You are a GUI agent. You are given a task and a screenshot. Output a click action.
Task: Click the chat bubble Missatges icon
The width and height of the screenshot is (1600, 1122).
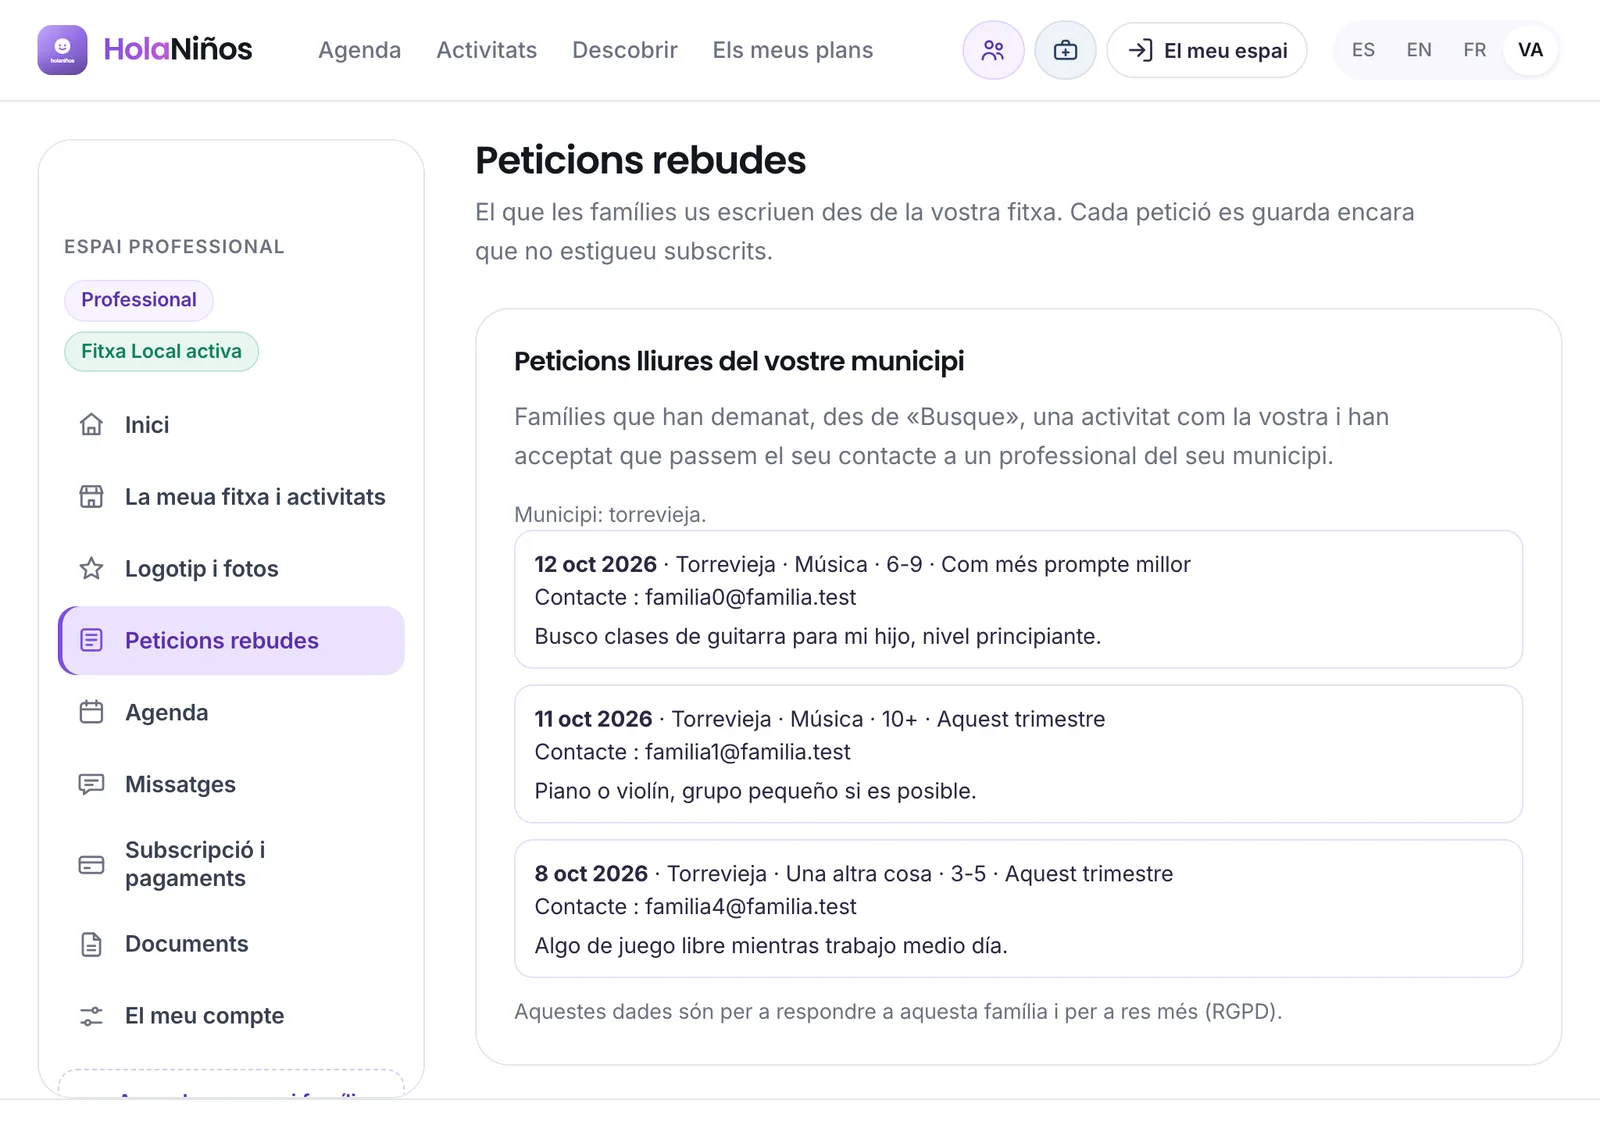[91, 785]
